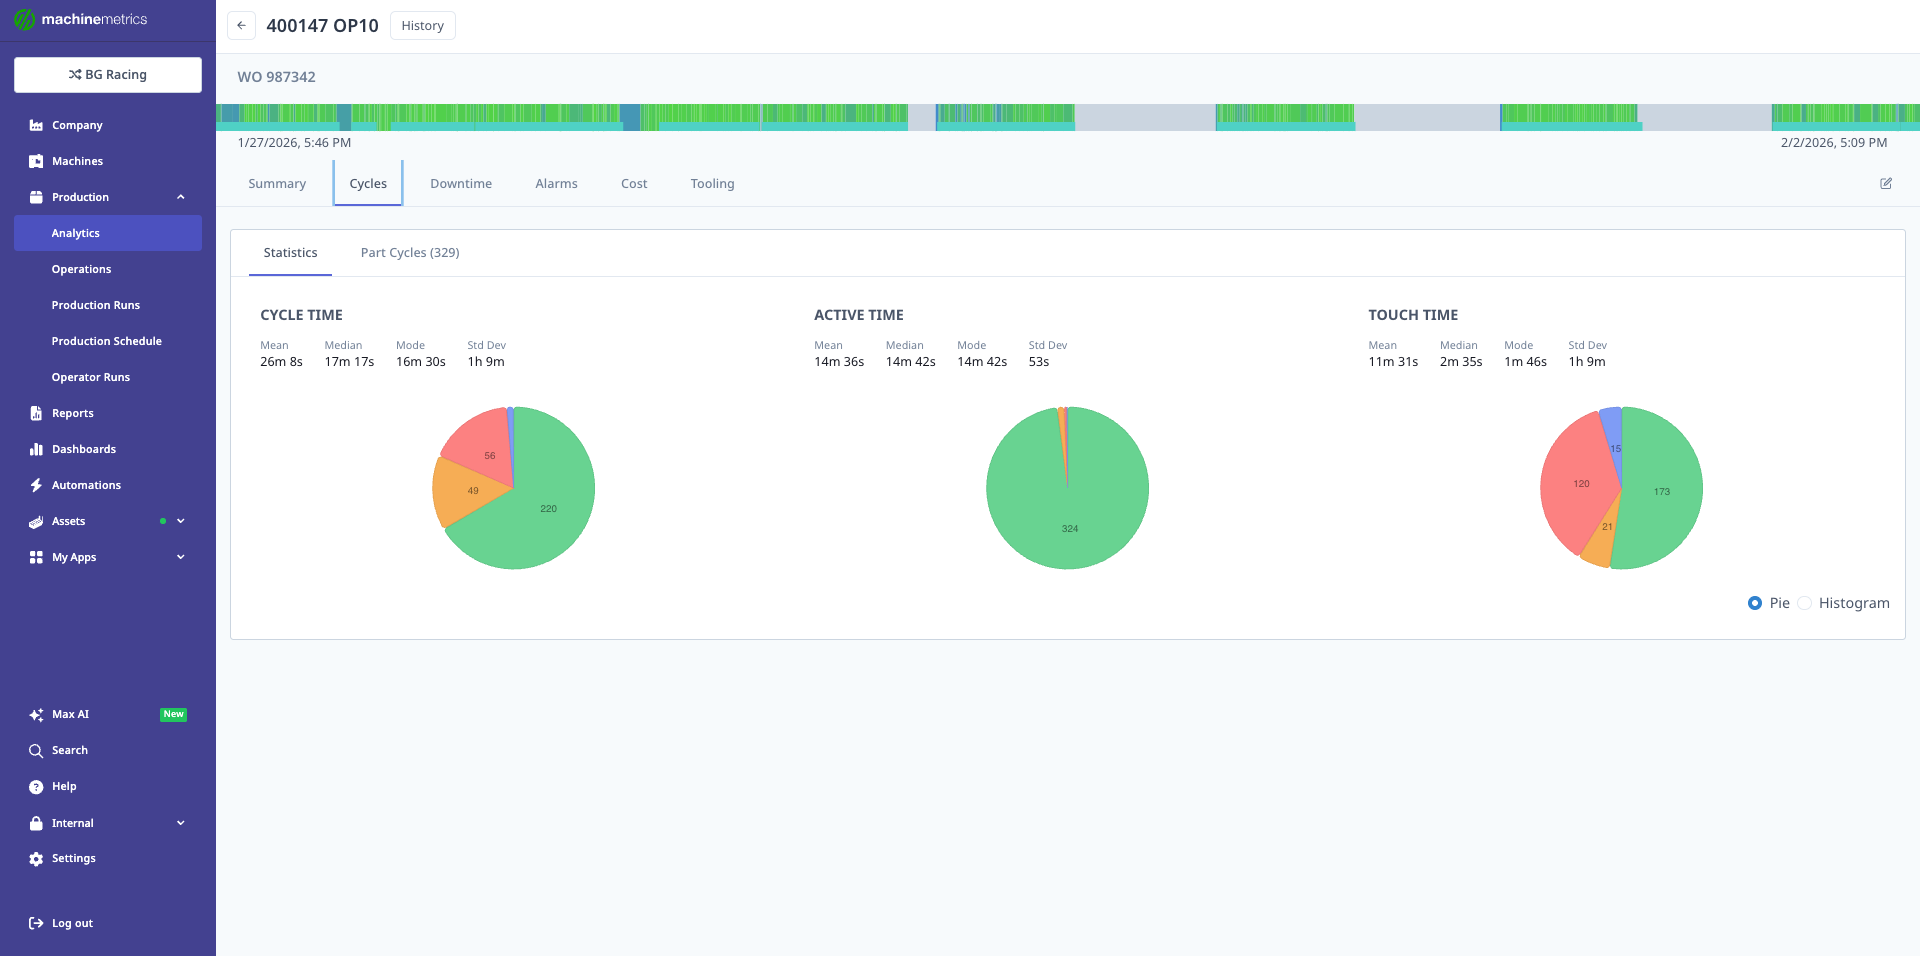The height and width of the screenshot is (956, 1920).
Task: Select the Statistics view option
Action: tap(290, 252)
